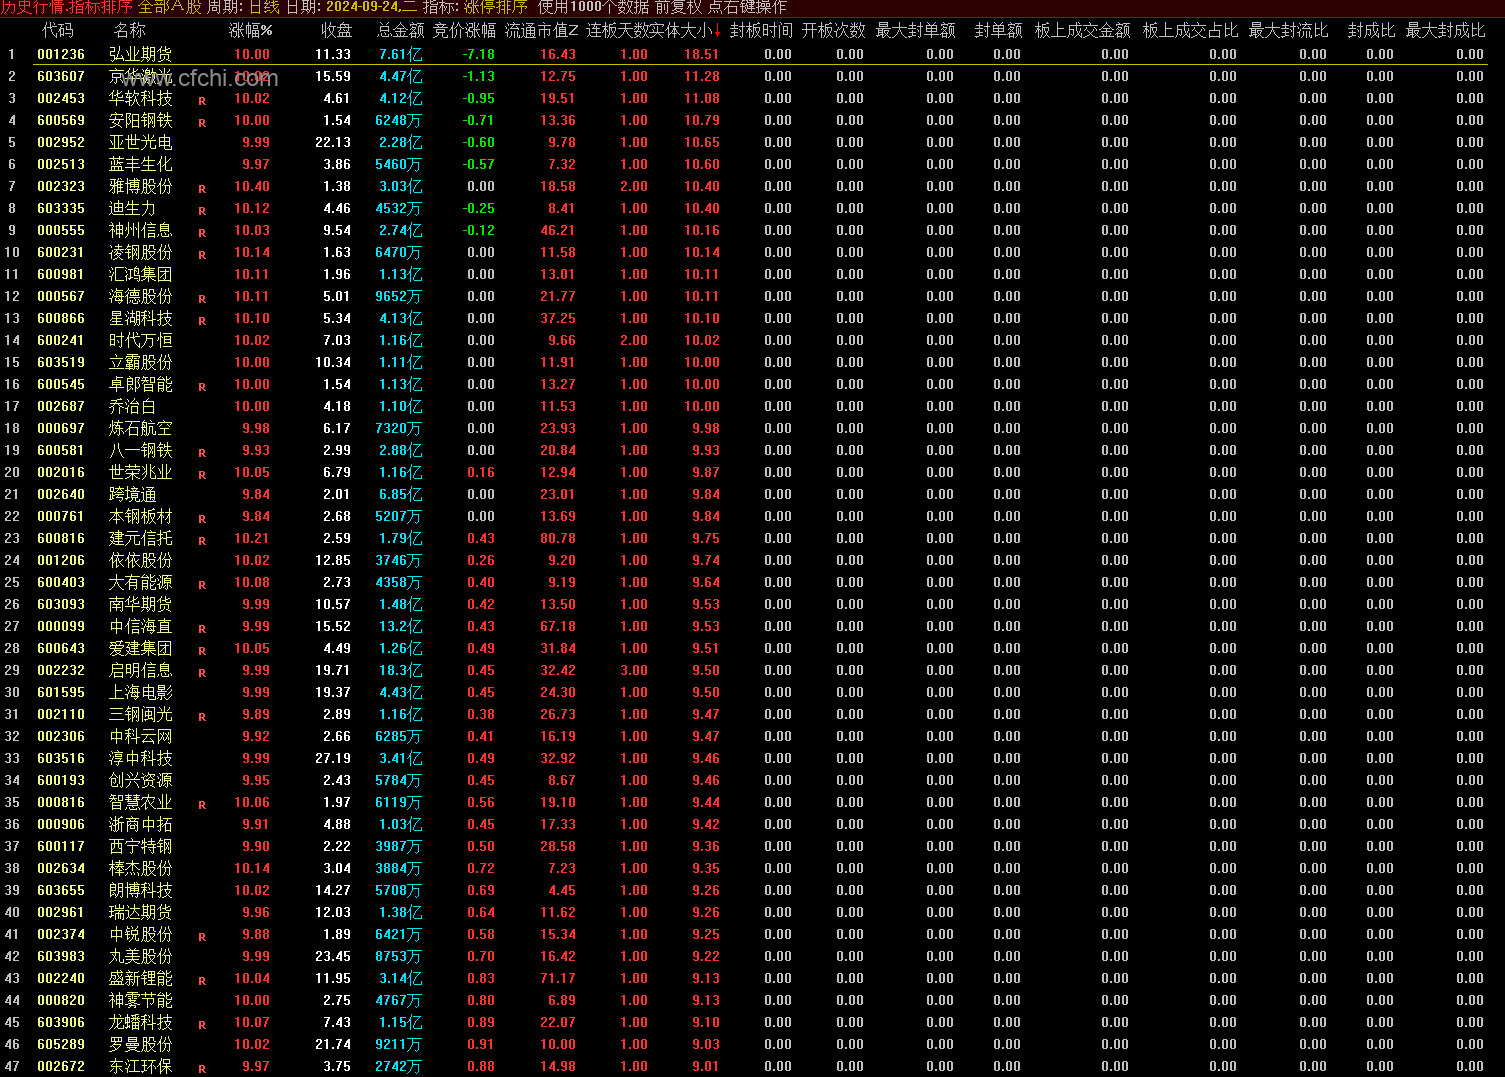Click stock code 600981

point(61,274)
